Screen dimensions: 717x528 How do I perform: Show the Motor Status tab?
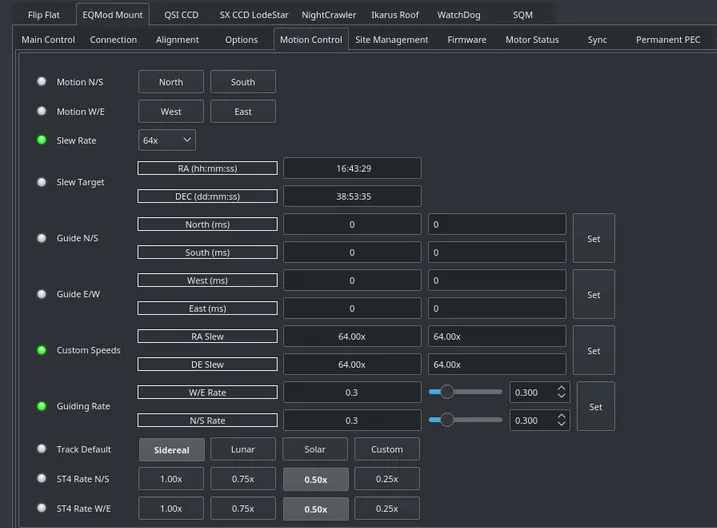tap(532, 40)
